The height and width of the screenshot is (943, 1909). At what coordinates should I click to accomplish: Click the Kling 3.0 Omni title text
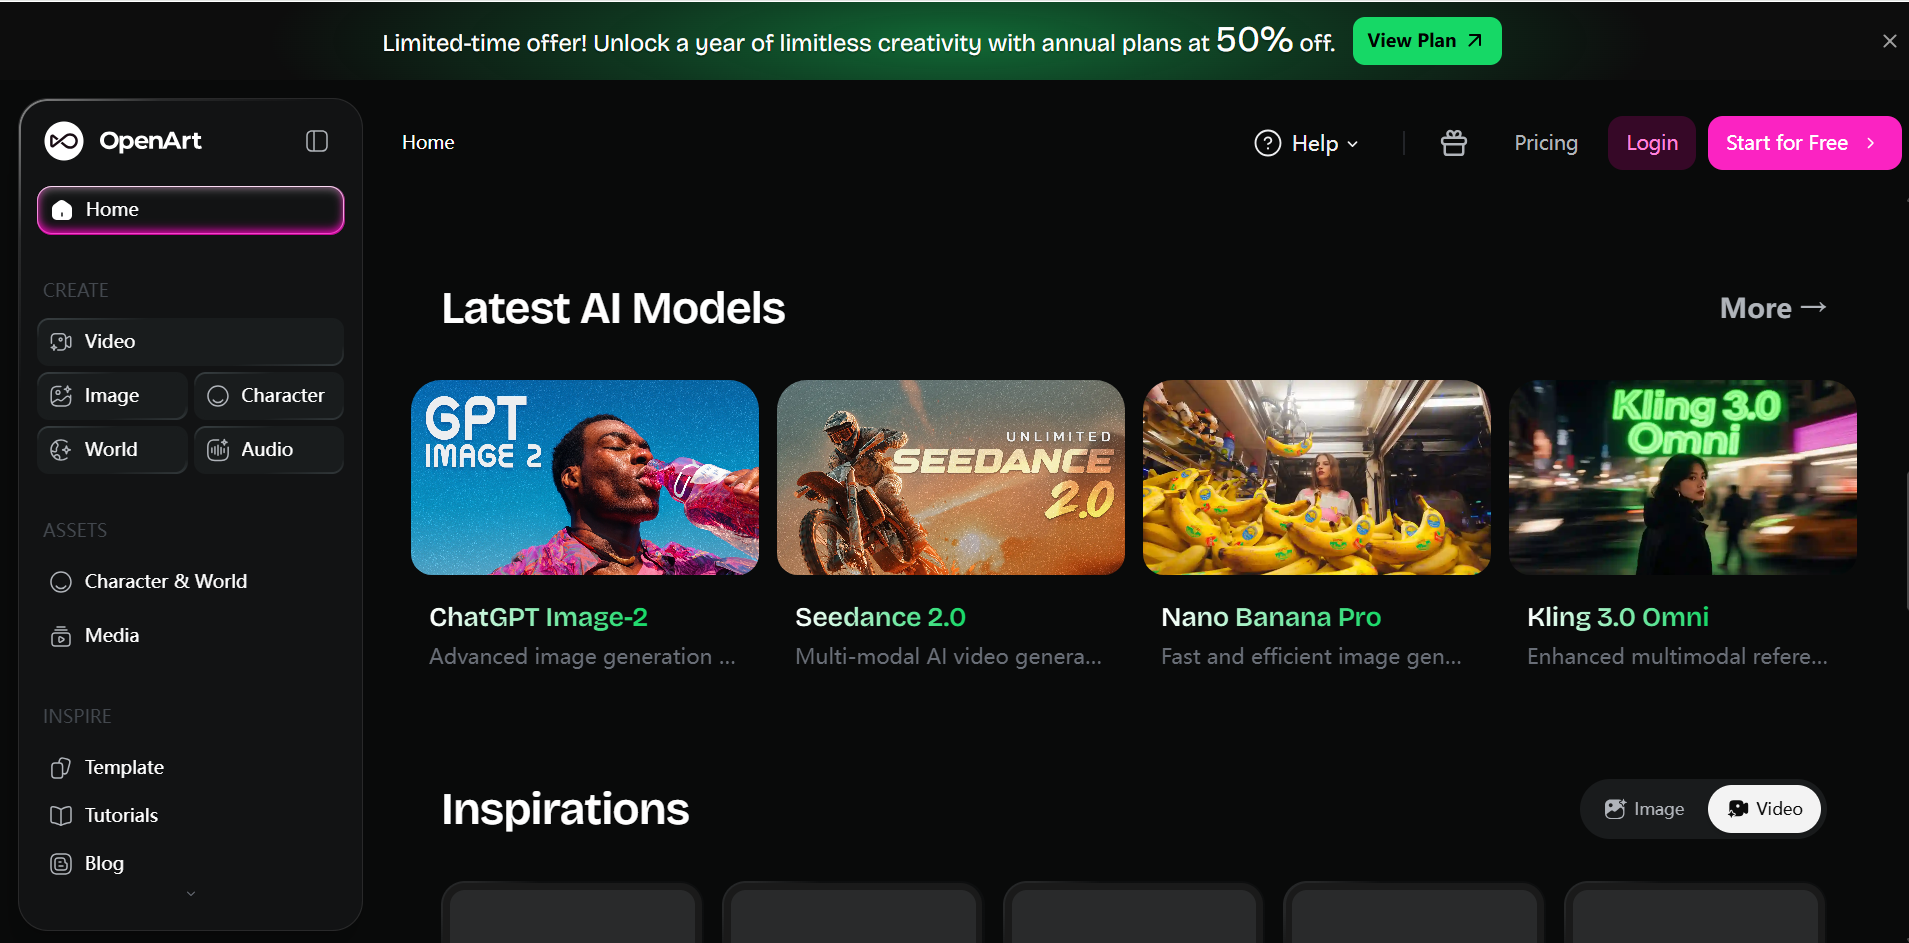click(1618, 618)
